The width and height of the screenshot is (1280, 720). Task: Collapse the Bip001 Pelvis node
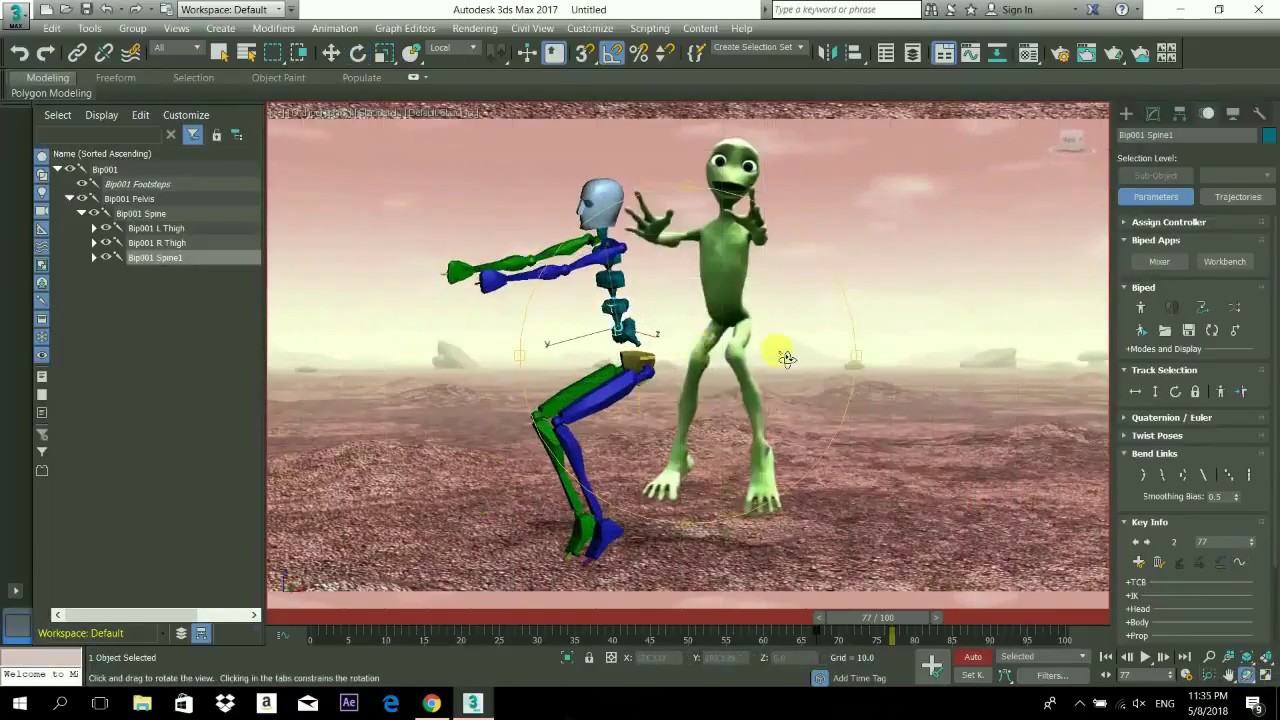[x=70, y=199]
